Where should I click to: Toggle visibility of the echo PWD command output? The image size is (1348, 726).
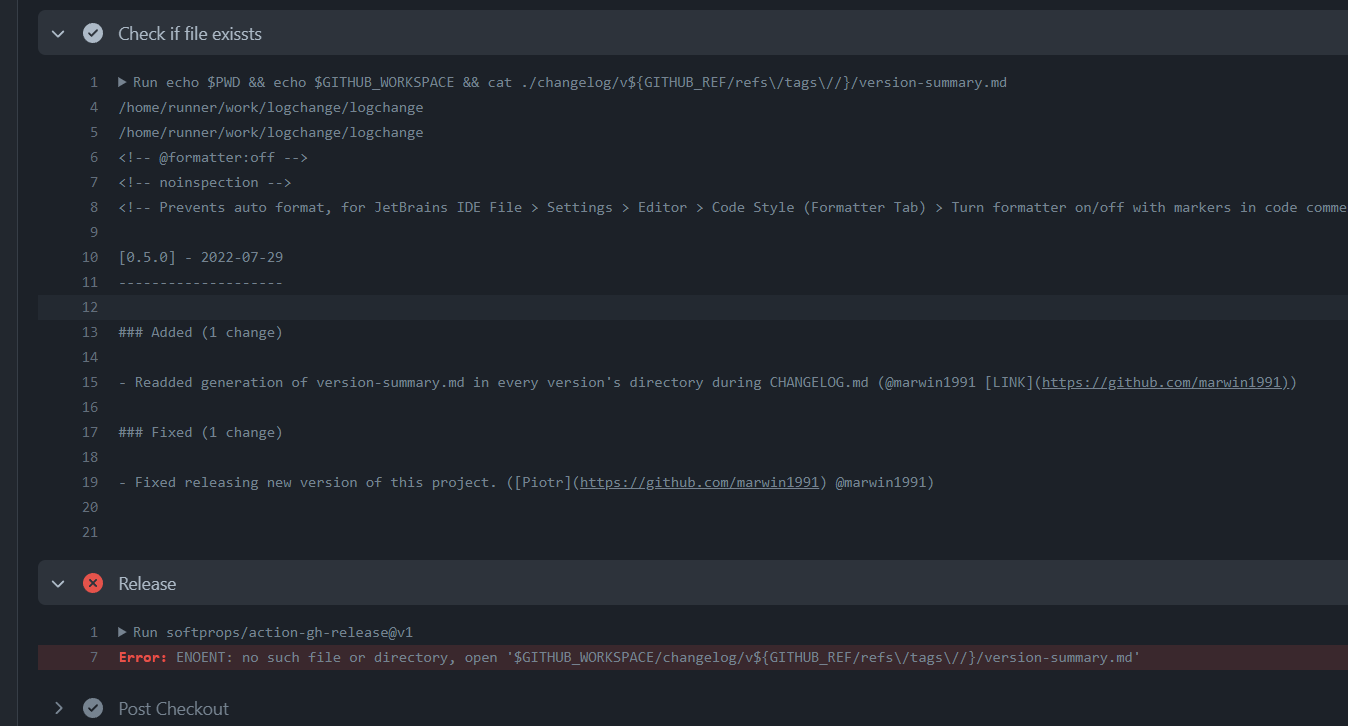point(122,82)
